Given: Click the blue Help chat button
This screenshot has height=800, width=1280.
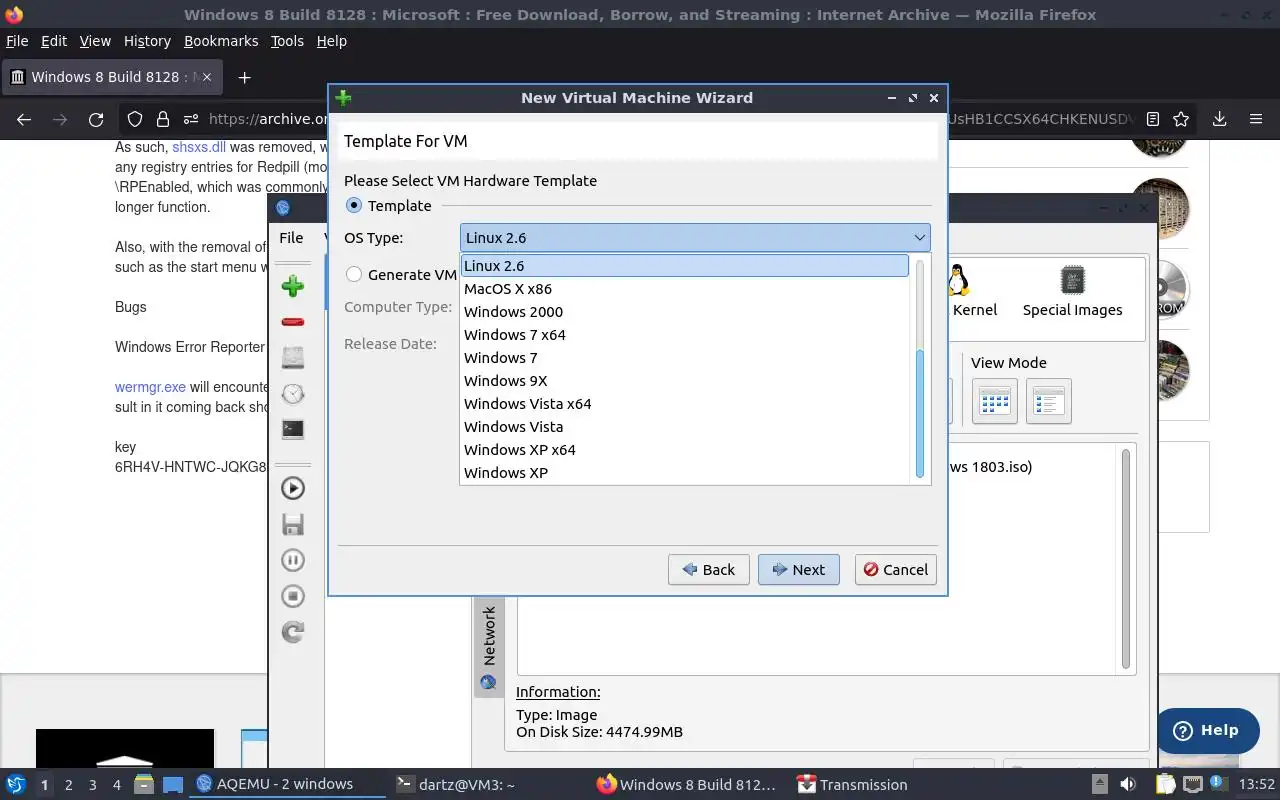Looking at the screenshot, I should 1208,730.
